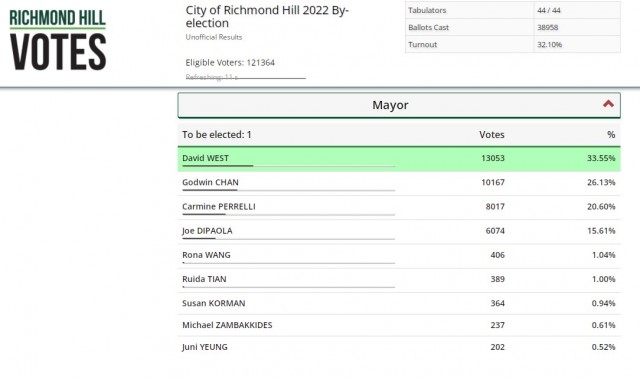This screenshot has height=380, width=640.
Task: Click the City of Richmond Hill By-election title
Action: [x=267, y=16]
